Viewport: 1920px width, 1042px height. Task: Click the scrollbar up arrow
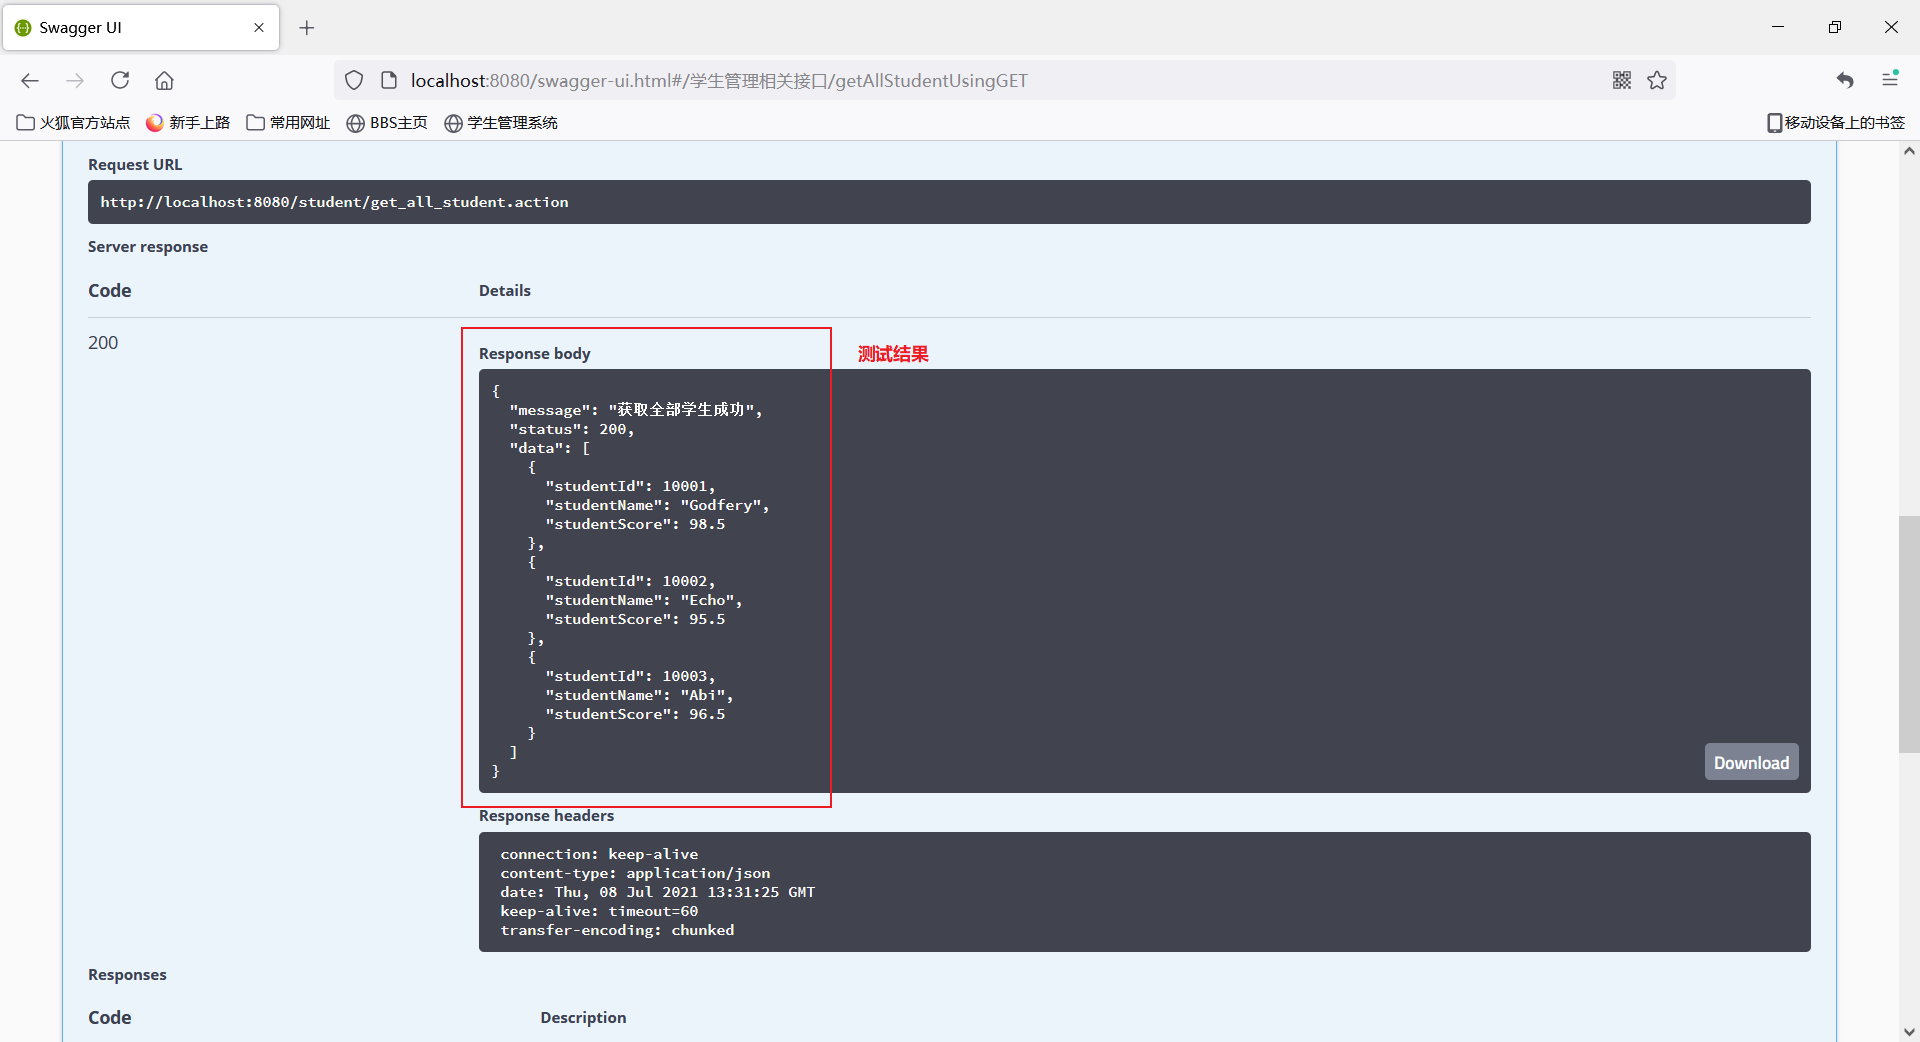pyautogui.click(x=1909, y=151)
